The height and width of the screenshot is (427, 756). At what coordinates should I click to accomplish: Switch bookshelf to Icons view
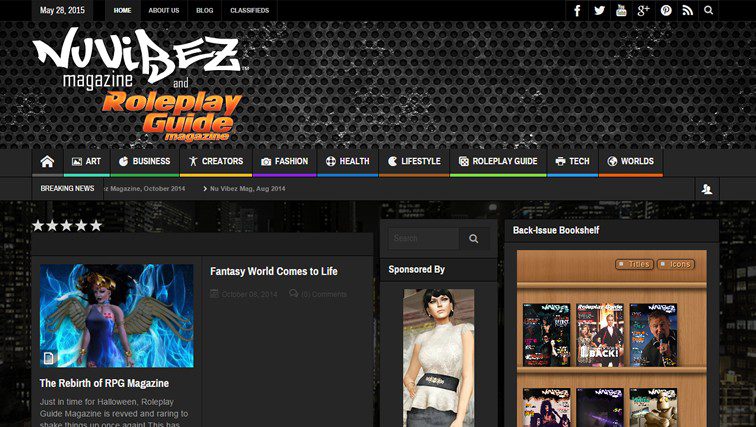[675, 264]
